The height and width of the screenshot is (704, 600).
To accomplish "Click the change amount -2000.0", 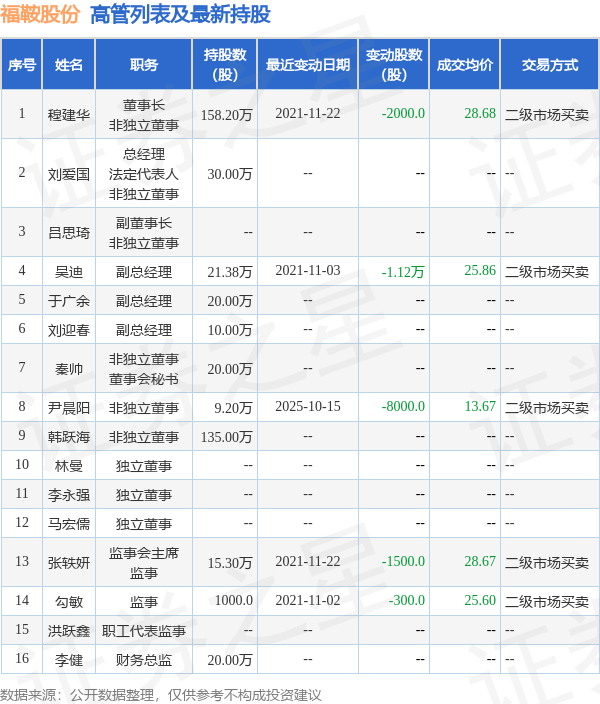I will coord(403,113).
